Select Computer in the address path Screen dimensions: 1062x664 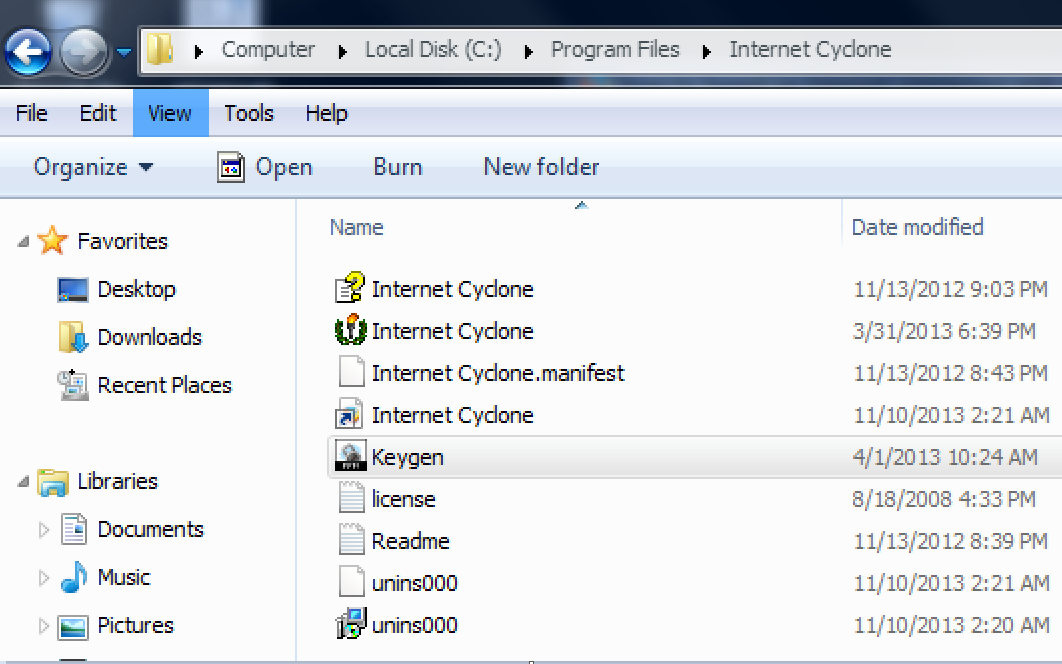pyautogui.click(x=268, y=49)
